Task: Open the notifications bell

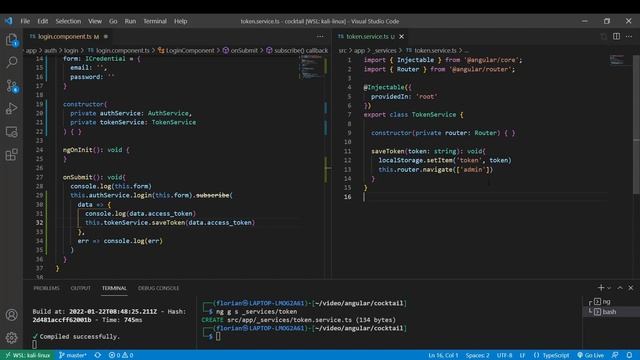Action: pyautogui.click(x=629, y=355)
